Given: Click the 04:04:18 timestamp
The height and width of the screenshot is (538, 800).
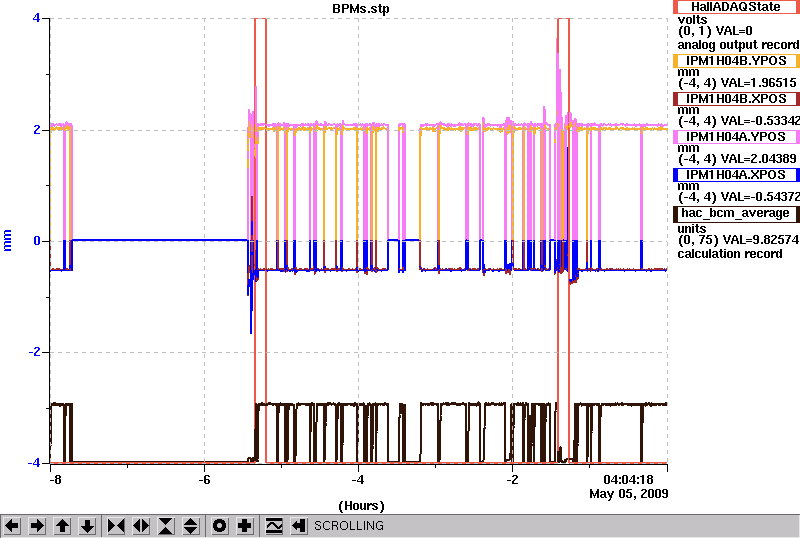Looking at the screenshot, I should (628, 480).
